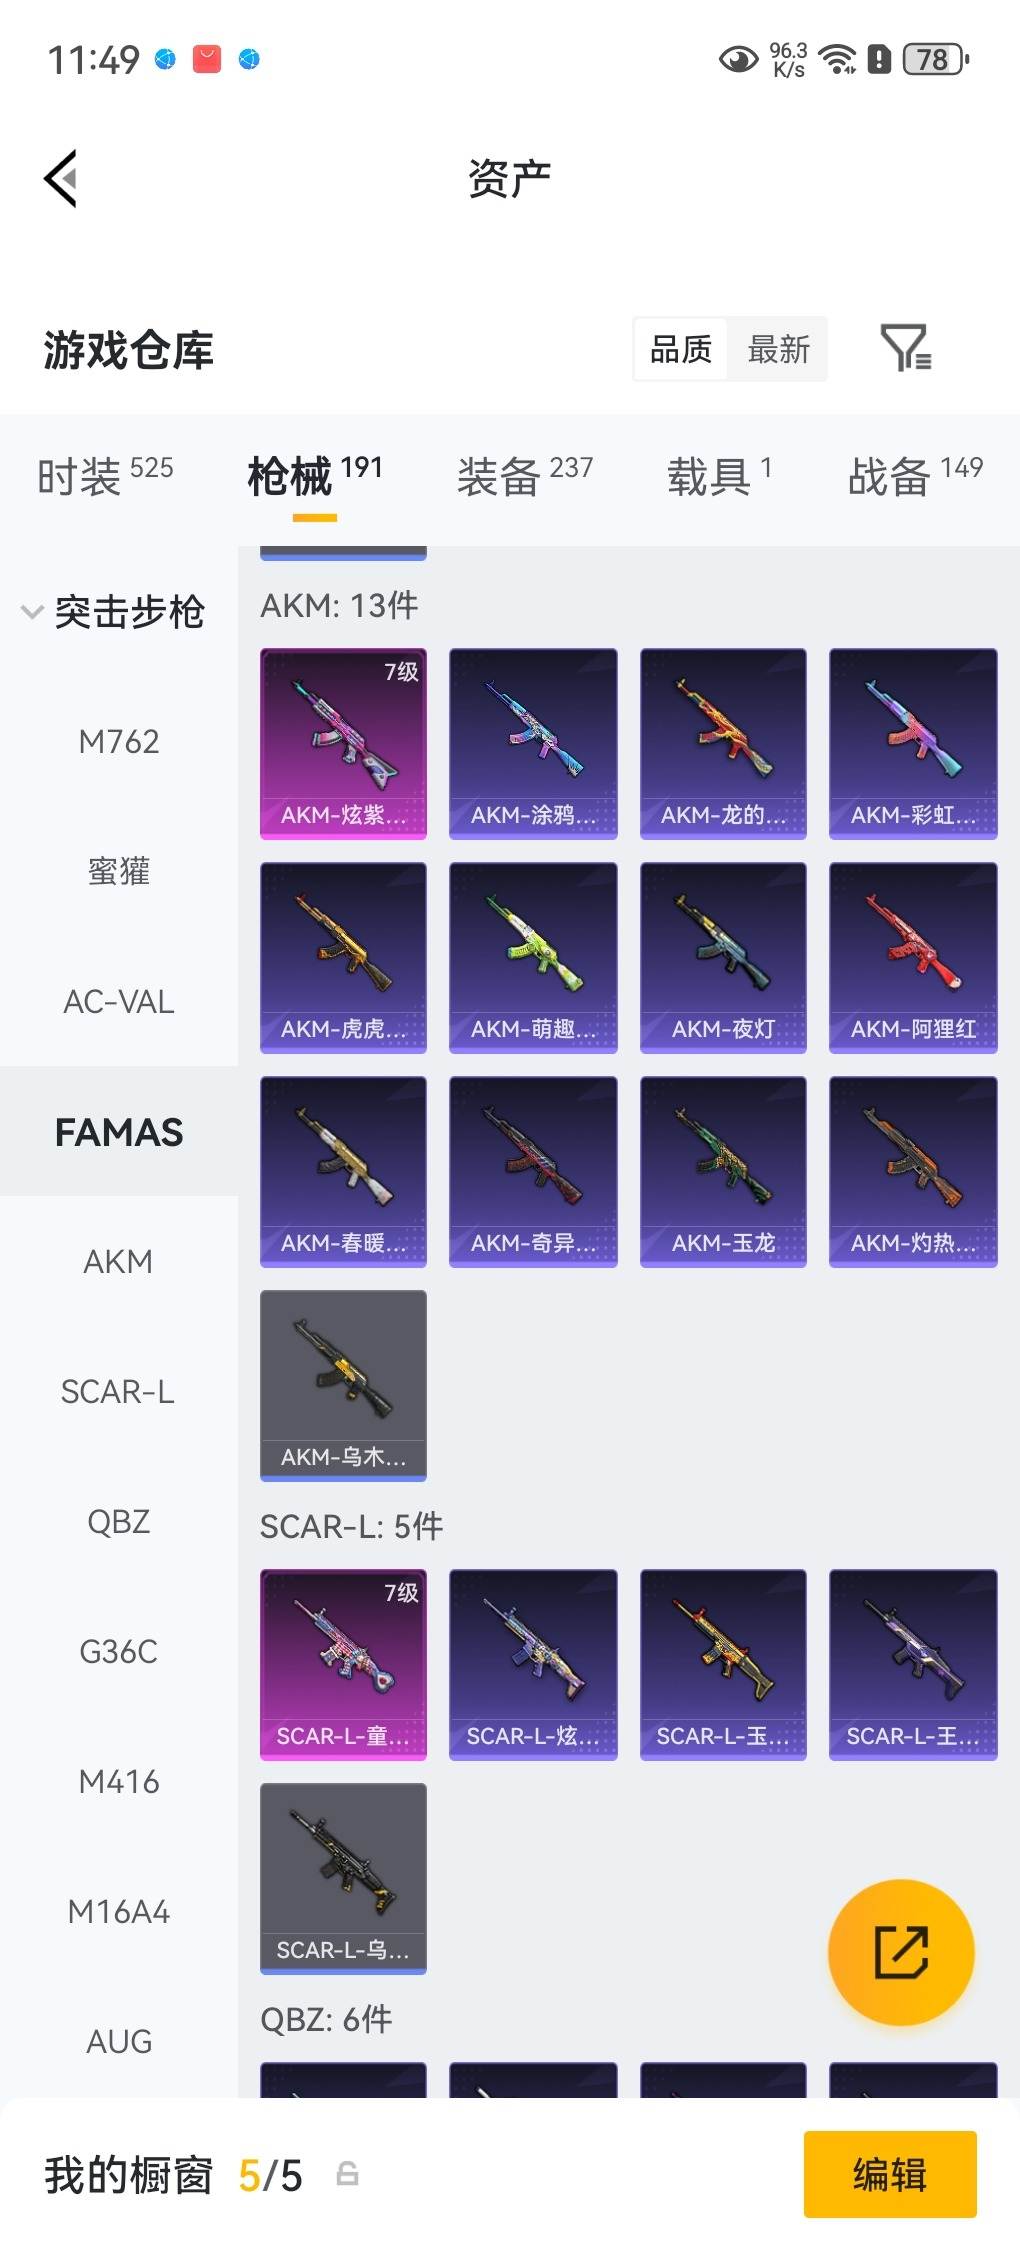
Task: Tap the yellow 编辑 button
Action: 890,2174
